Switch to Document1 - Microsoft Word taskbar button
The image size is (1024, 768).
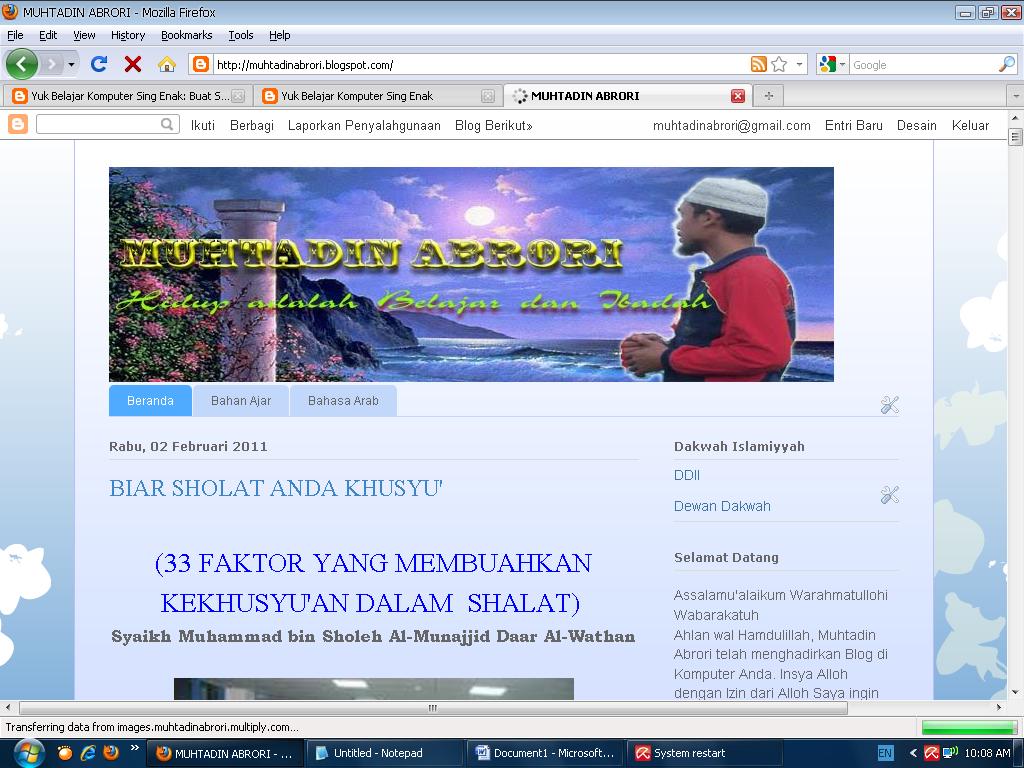546,754
